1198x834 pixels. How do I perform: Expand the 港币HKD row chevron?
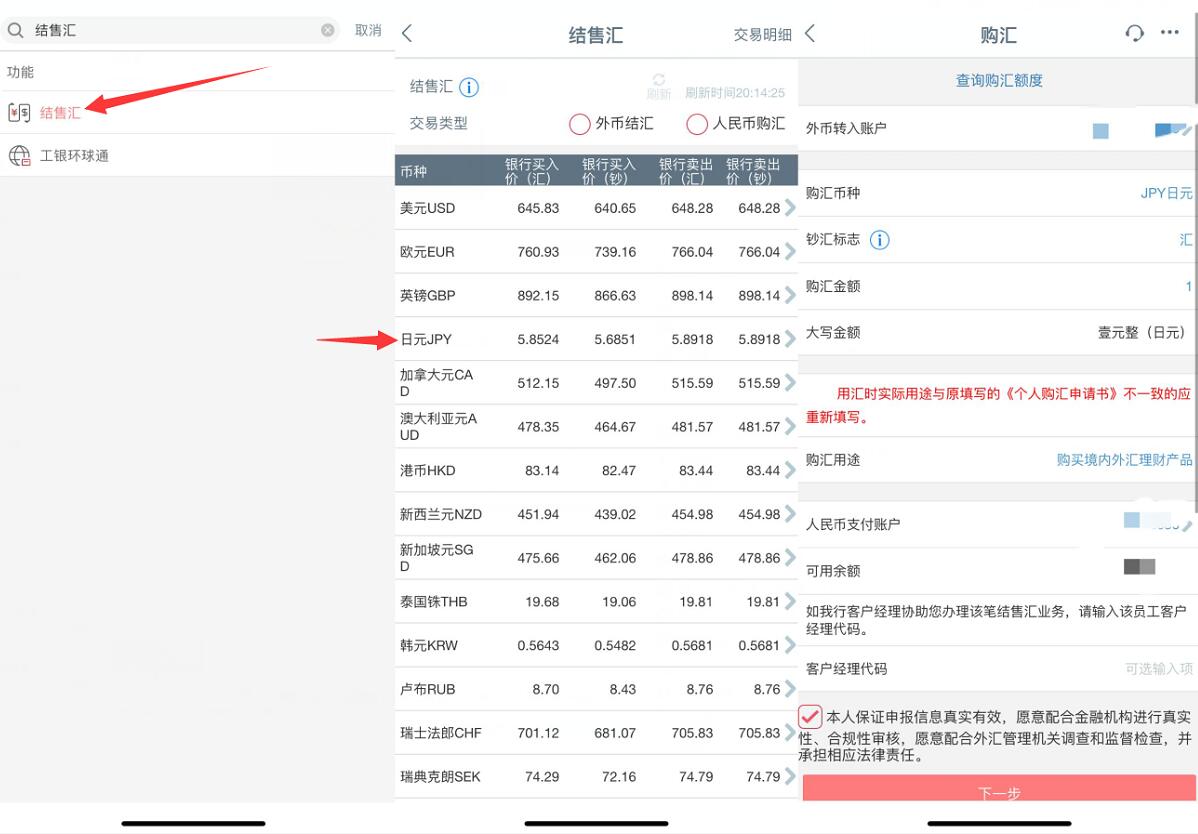click(789, 470)
